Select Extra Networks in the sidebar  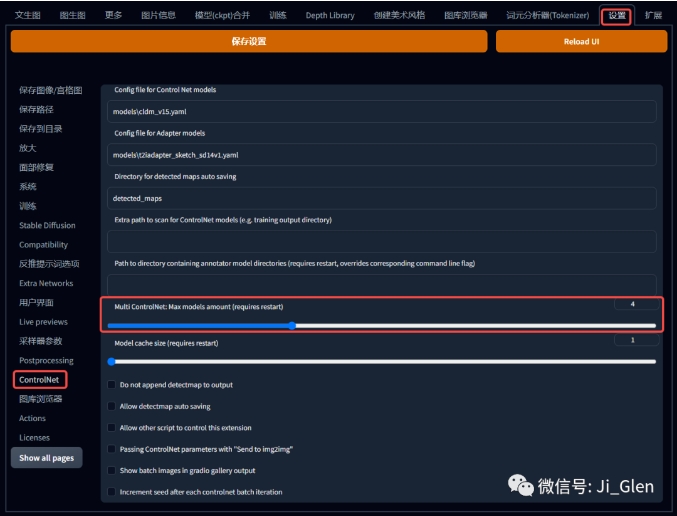46,283
